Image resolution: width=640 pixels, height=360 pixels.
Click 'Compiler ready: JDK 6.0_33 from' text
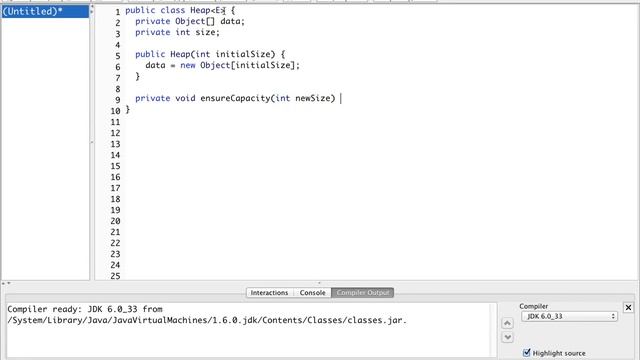click(x=85, y=309)
